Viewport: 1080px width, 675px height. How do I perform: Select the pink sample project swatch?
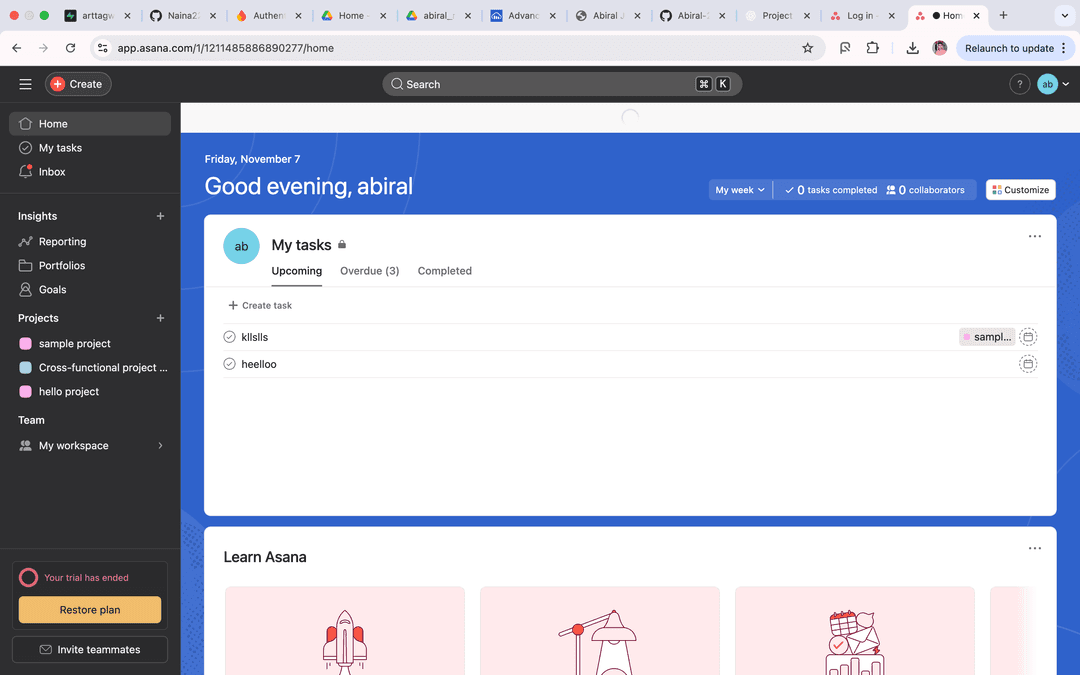pos(26,344)
